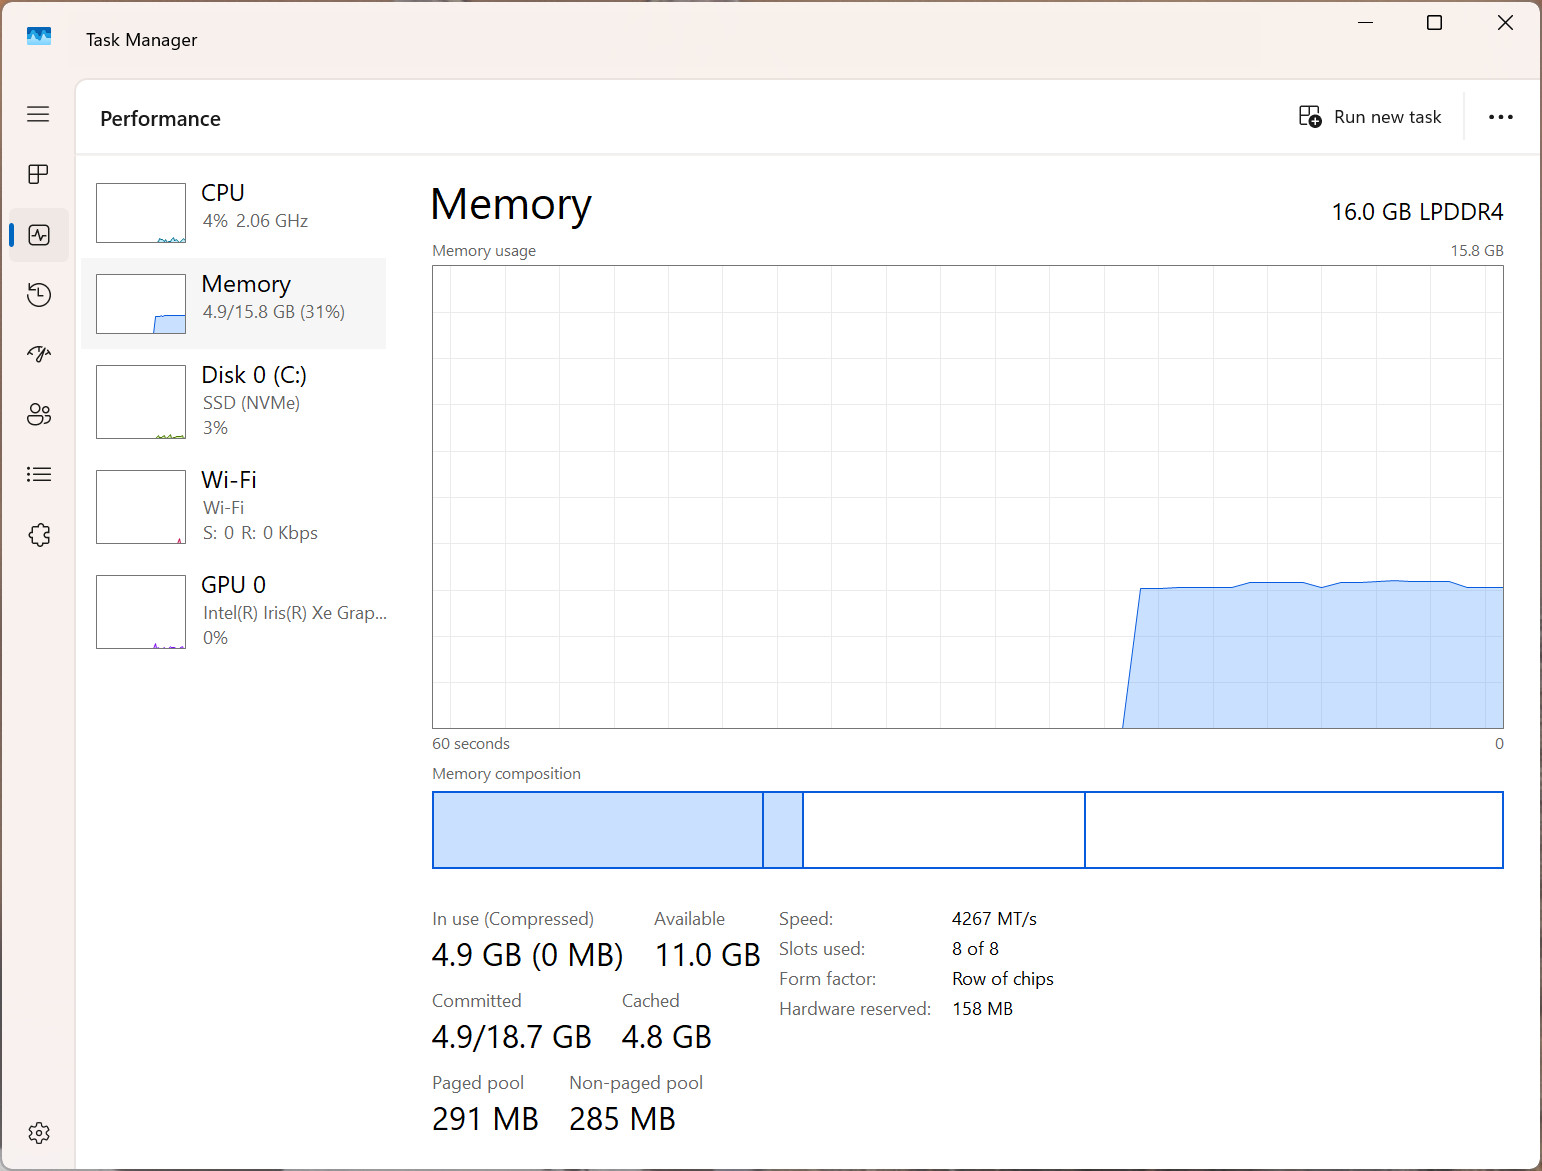The image size is (1542, 1171).
Task: Click the 15.8 GB graph maximum label
Action: pyautogui.click(x=1477, y=251)
